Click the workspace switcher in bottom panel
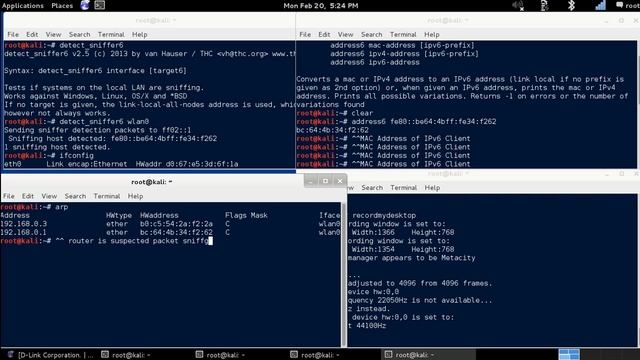Screen dimensions: 640x360 569,354
